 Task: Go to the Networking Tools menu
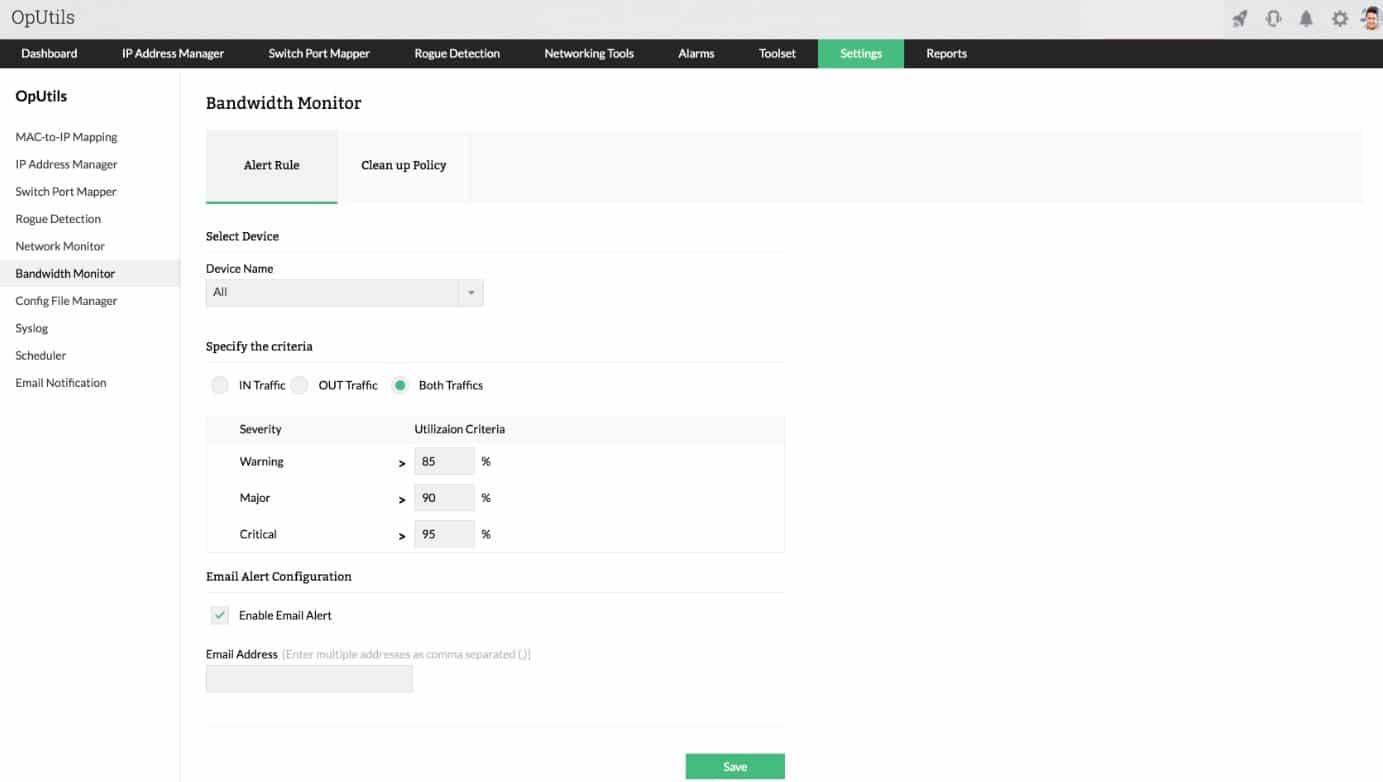pos(589,54)
